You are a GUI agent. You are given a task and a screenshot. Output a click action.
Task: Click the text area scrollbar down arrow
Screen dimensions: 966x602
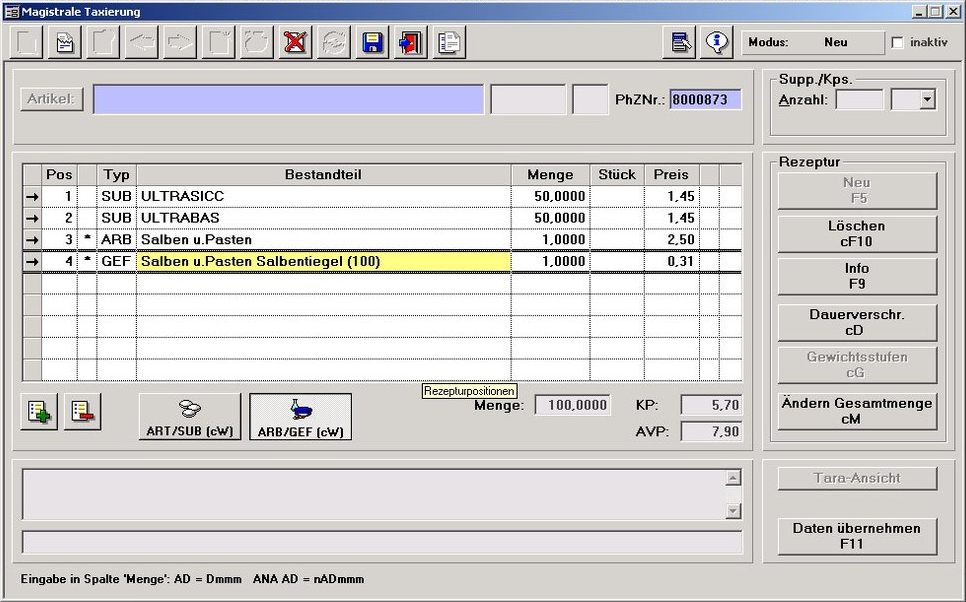click(x=733, y=511)
